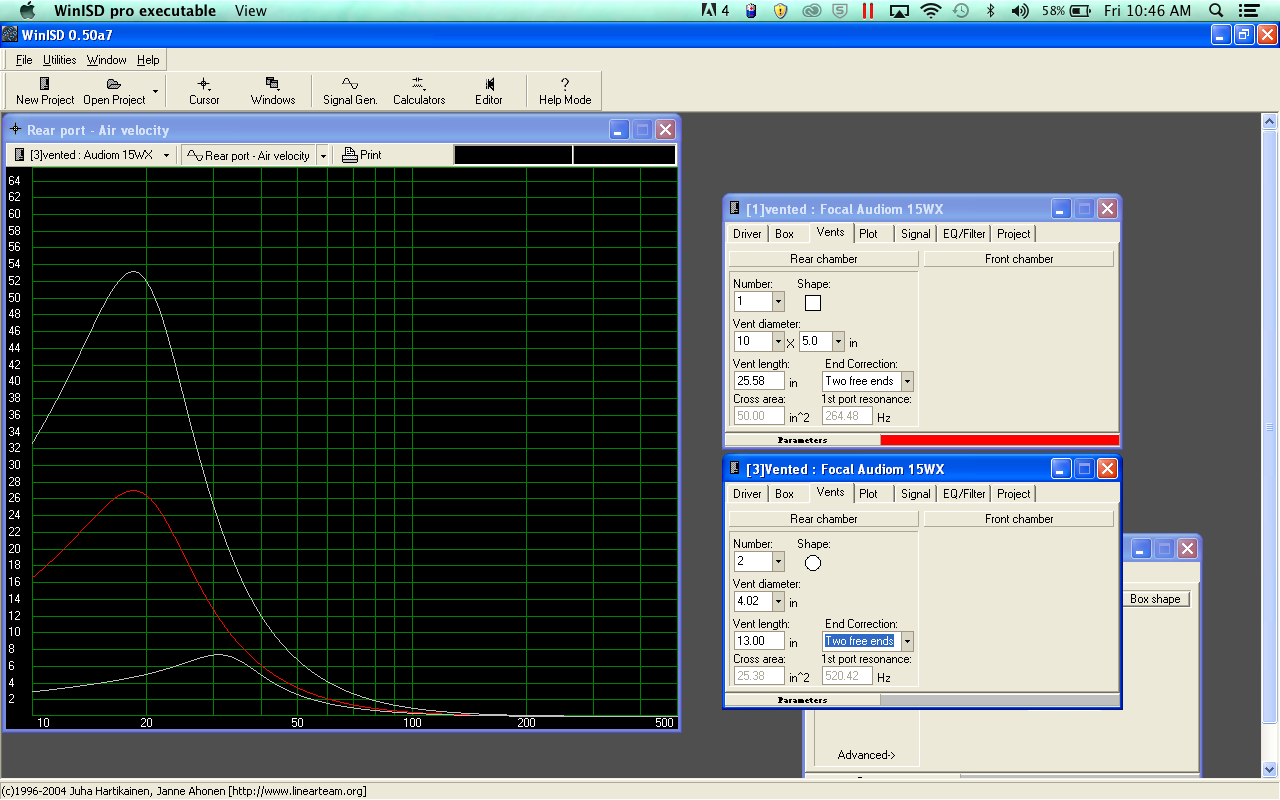Select the Cursor tool icon
Screen dimensions: 1280x800
point(204,90)
